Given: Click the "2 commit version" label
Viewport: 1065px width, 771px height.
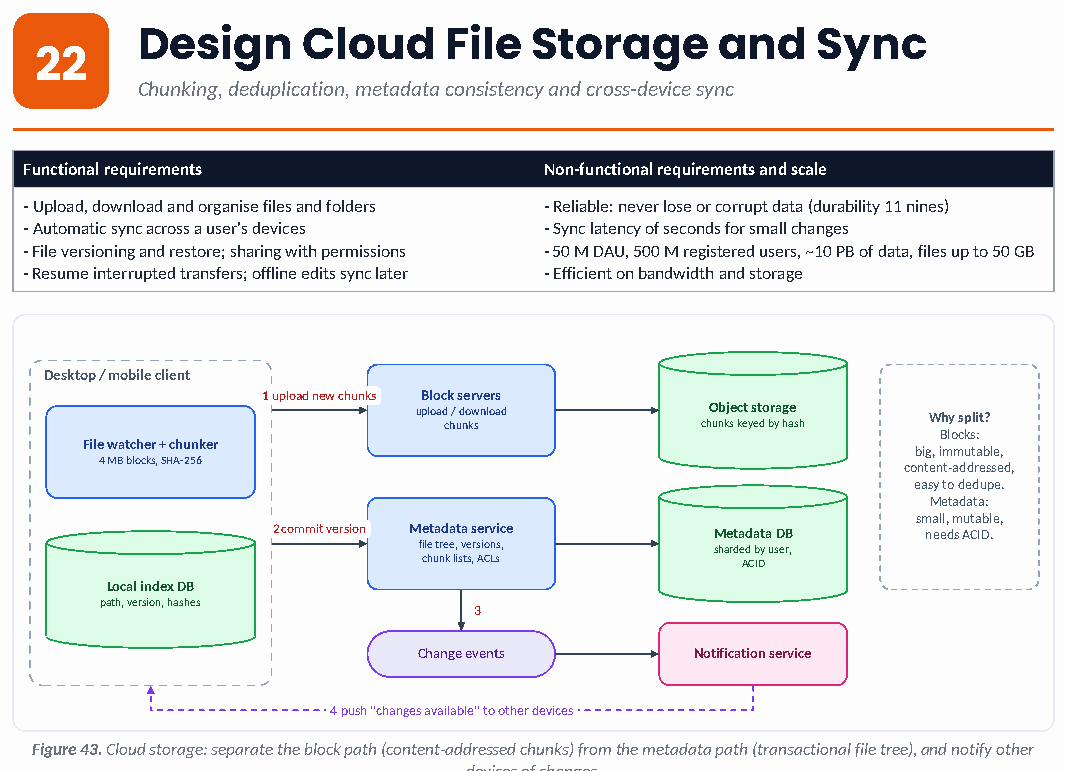Looking at the screenshot, I should tap(319, 528).
